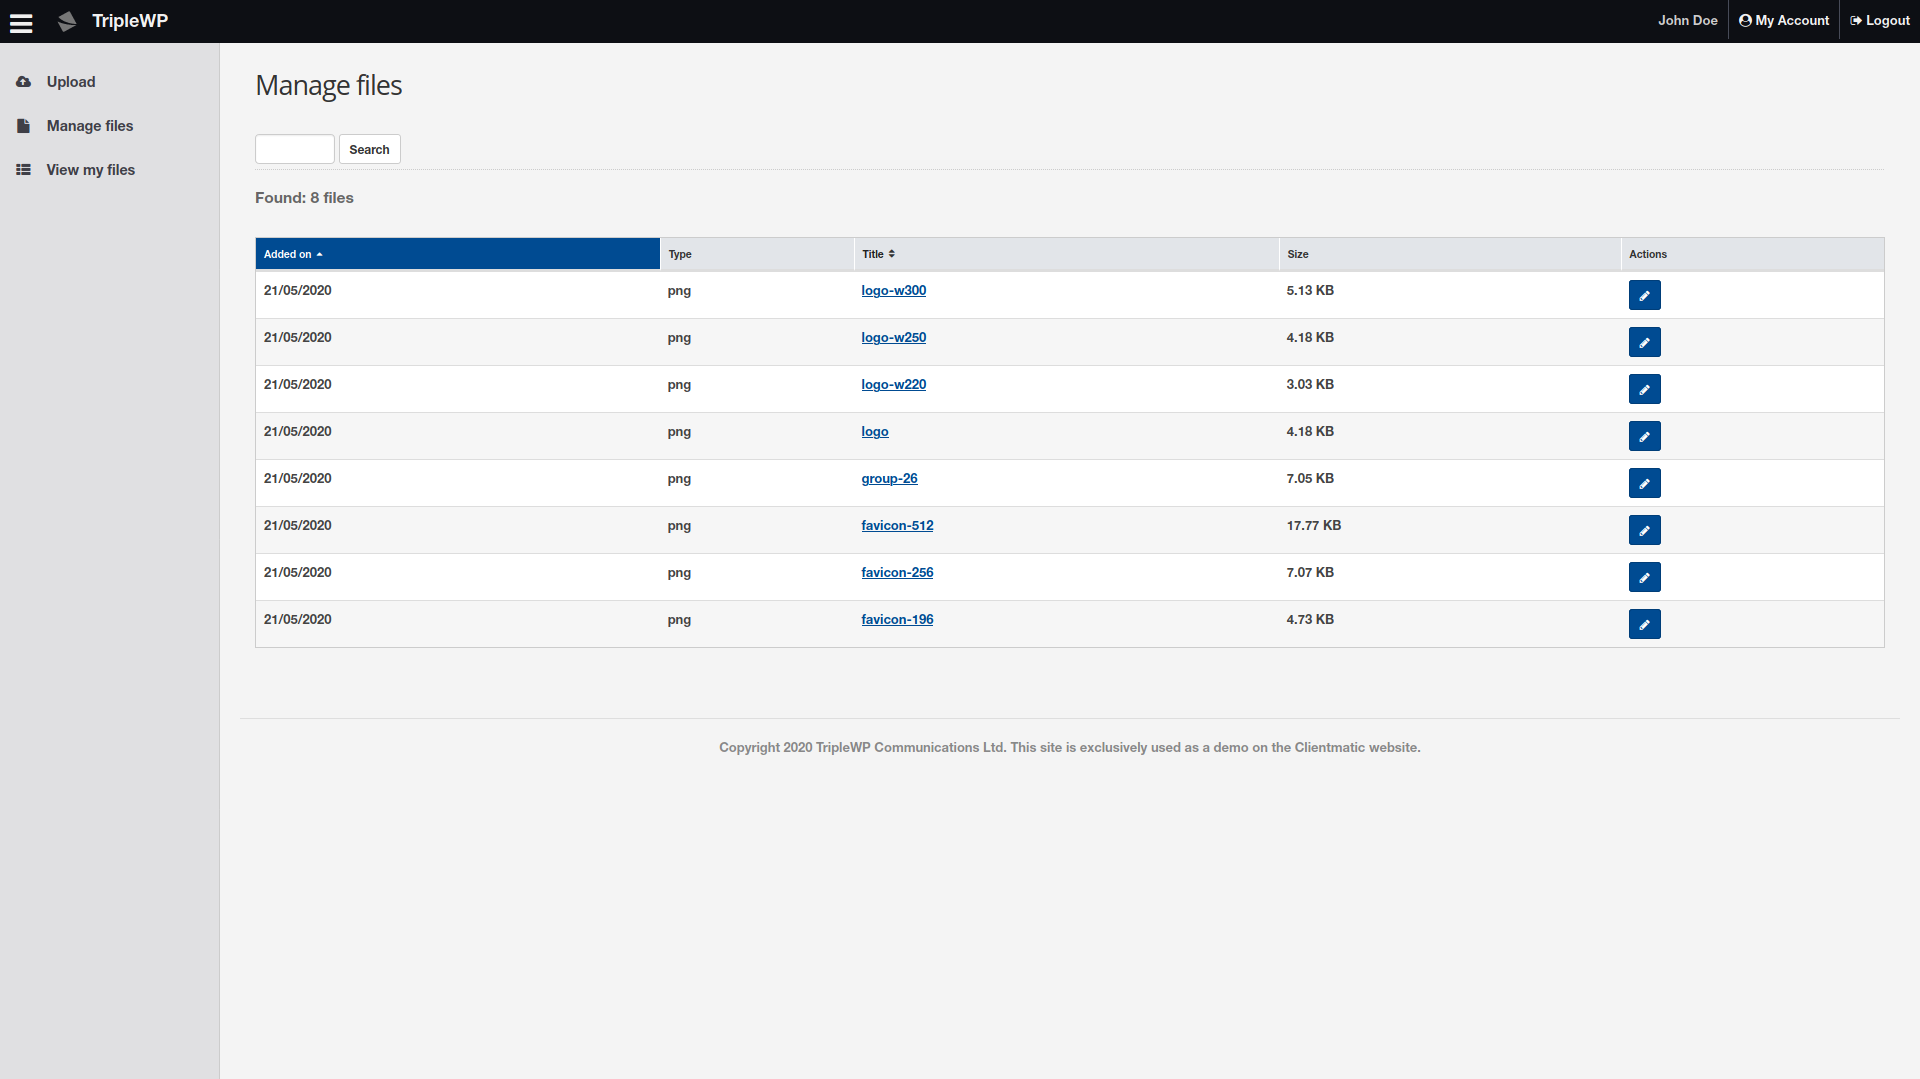Edit the logo-w300 file with pencil icon

pyautogui.click(x=1644, y=295)
